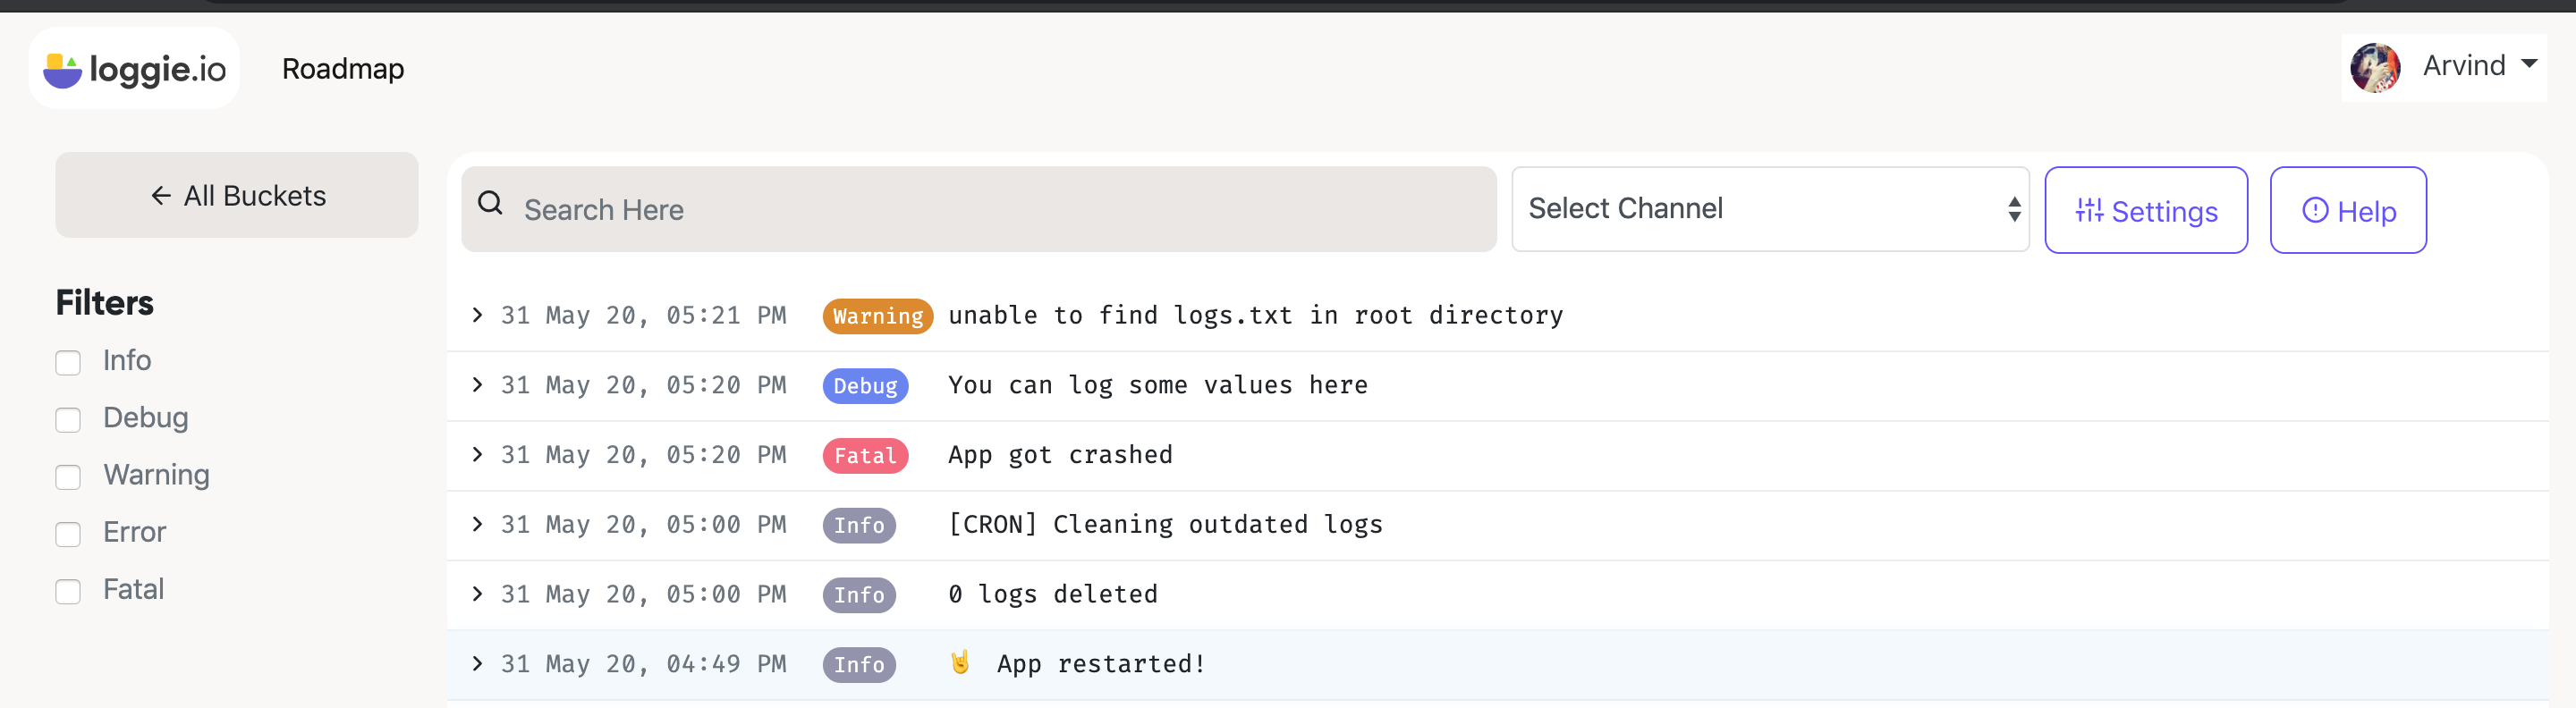Enable the Info filter checkbox
Screen dimensions: 2576x708
[x=68, y=363]
